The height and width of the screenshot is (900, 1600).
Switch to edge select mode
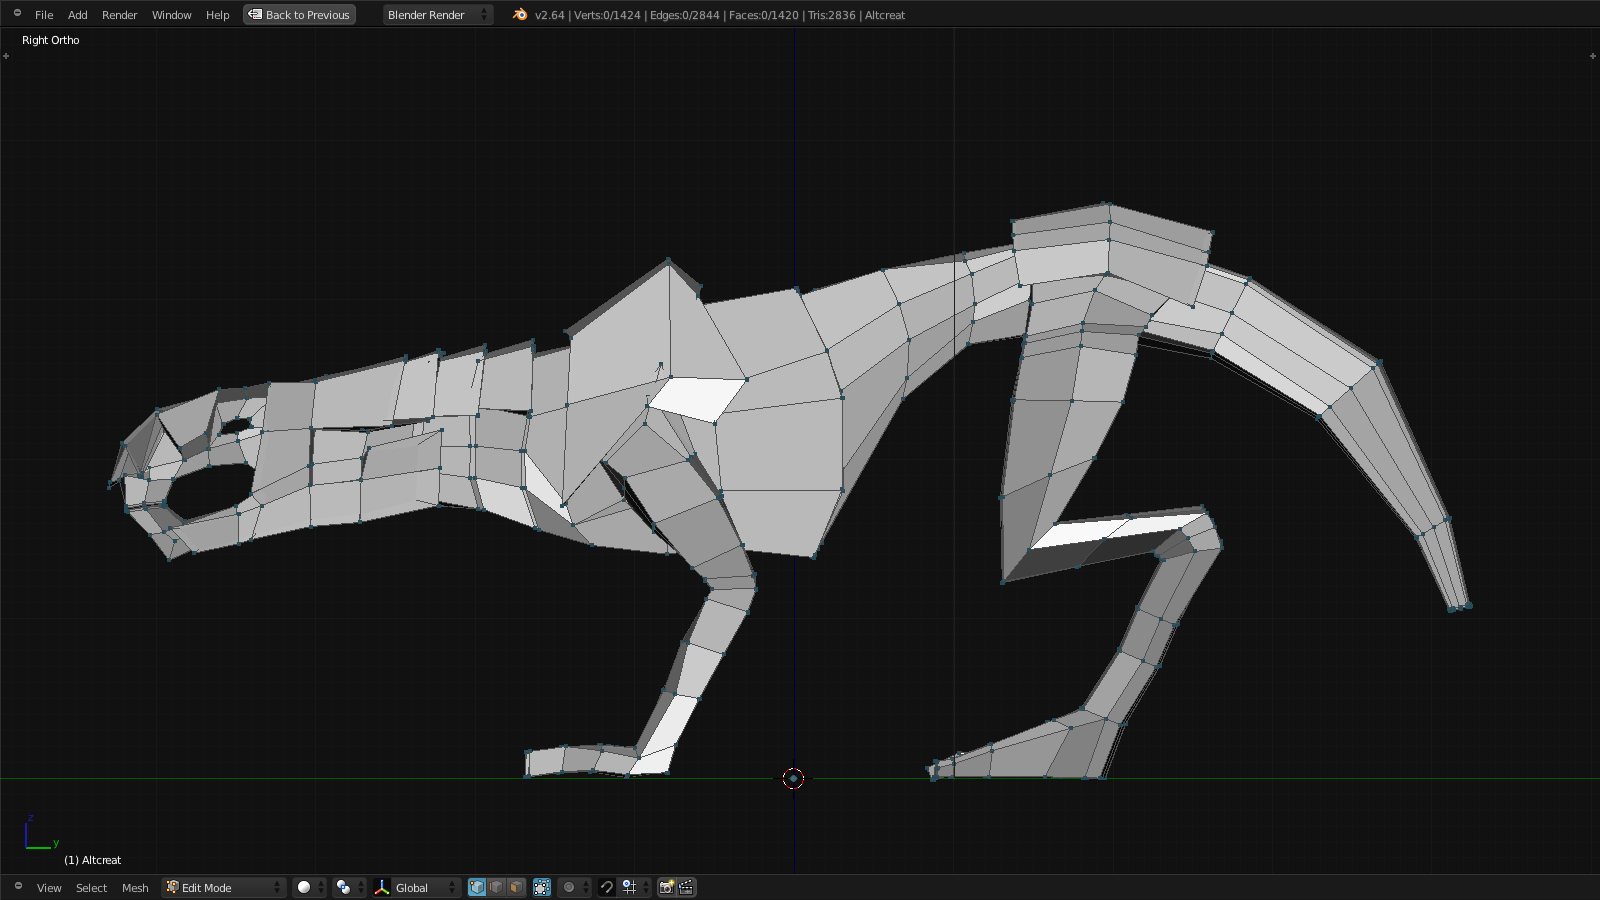click(x=497, y=888)
